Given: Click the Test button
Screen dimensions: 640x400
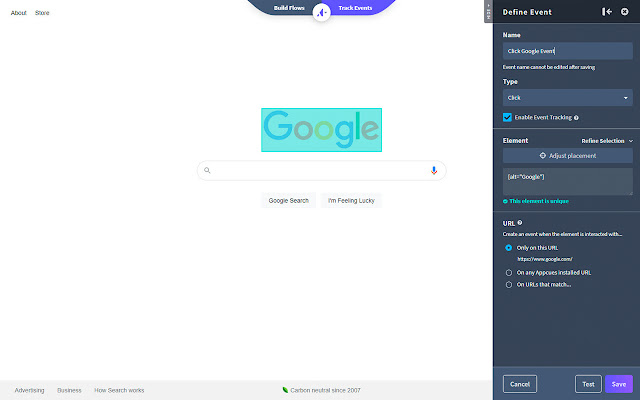Looking at the screenshot, I should (x=588, y=384).
